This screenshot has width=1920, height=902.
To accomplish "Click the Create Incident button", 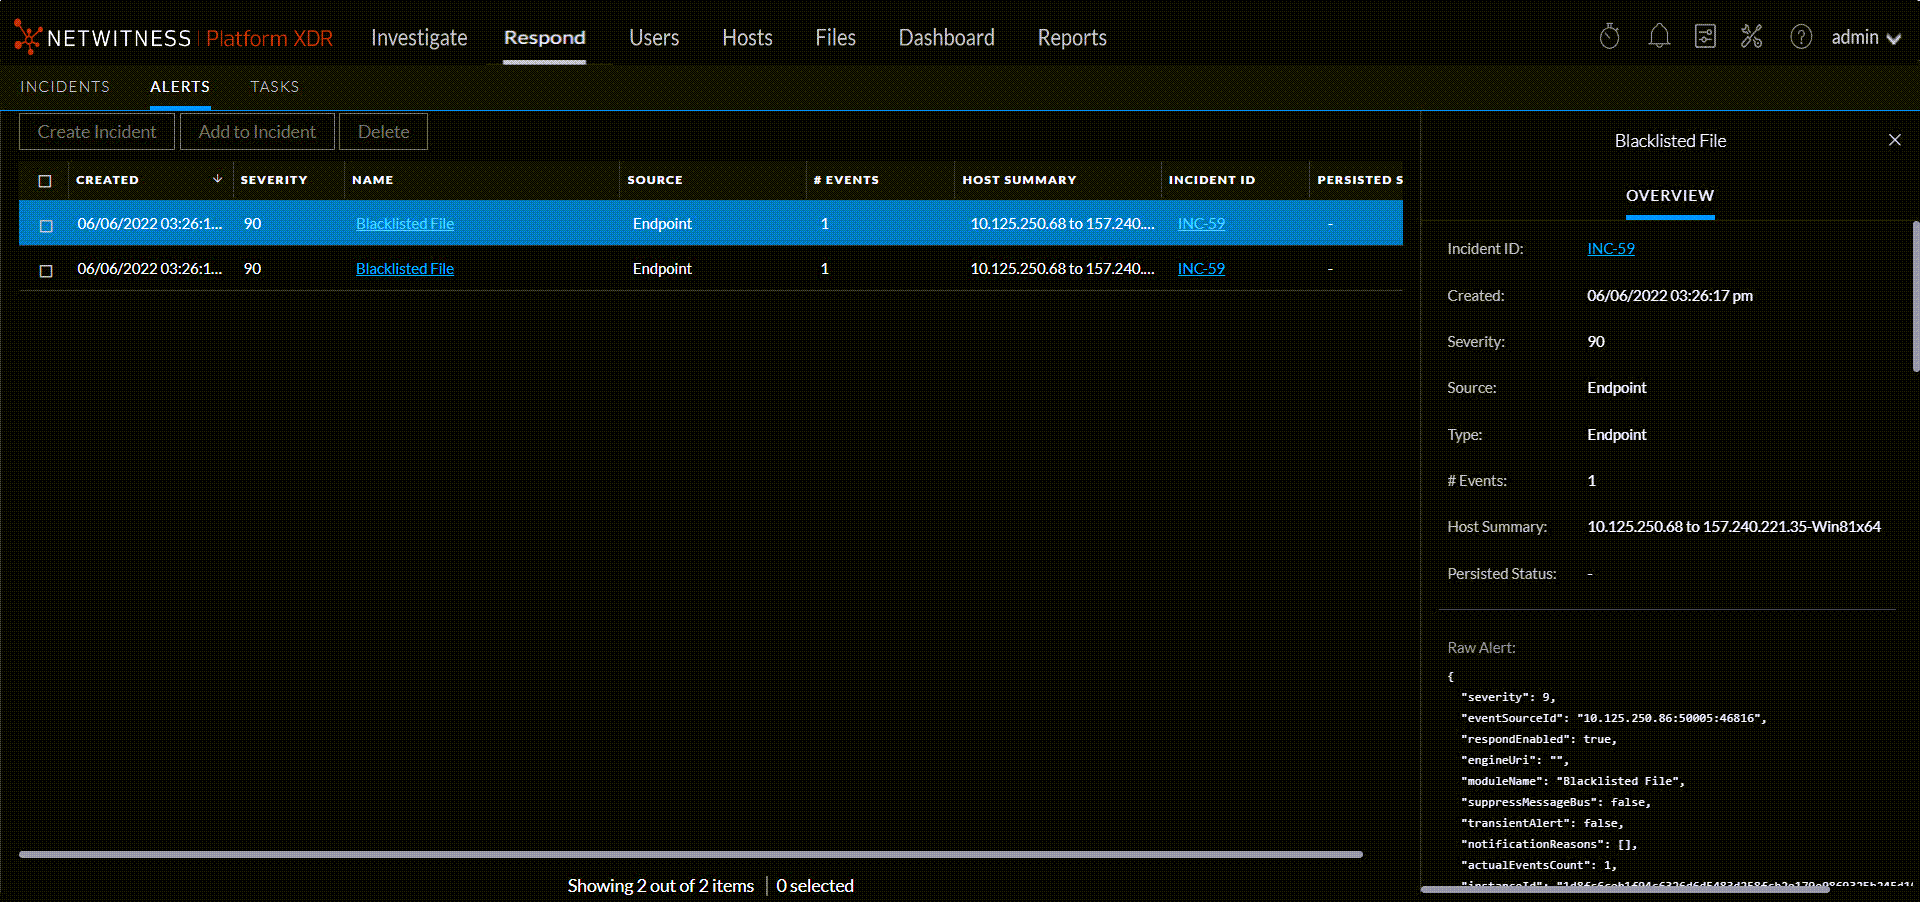I will pos(97,132).
